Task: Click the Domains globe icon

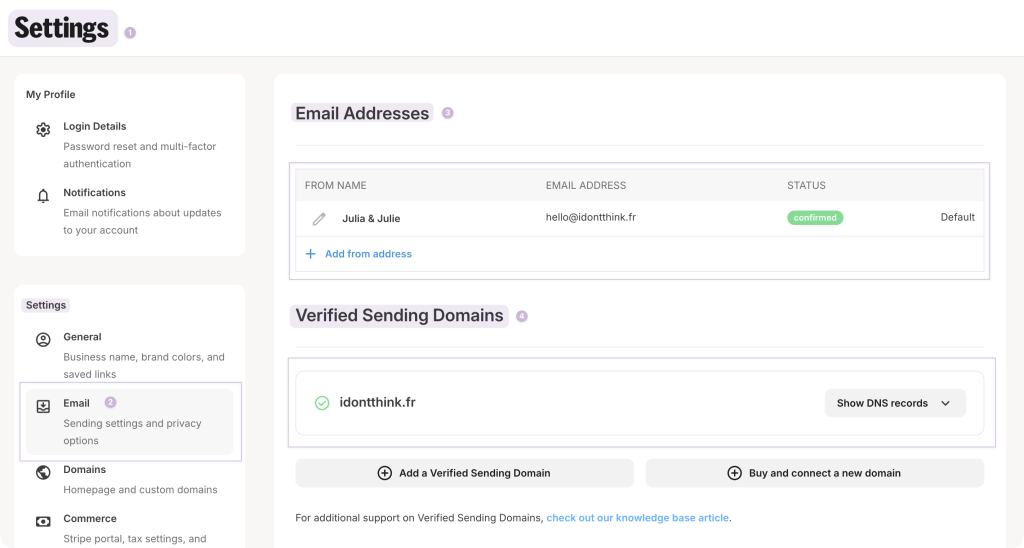Action: click(43, 472)
